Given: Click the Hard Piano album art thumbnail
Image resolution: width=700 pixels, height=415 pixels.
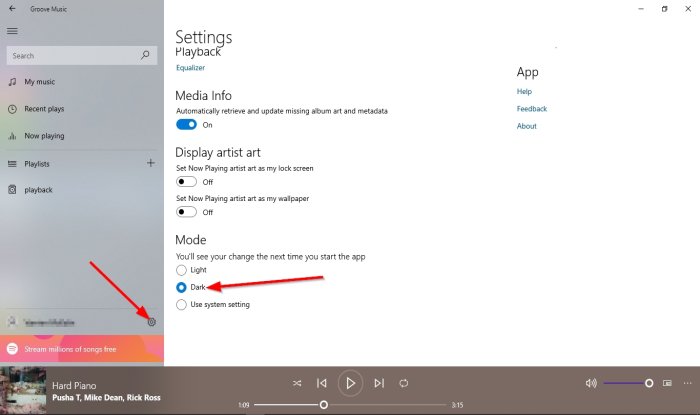Looking at the screenshot, I should pos(23,391).
